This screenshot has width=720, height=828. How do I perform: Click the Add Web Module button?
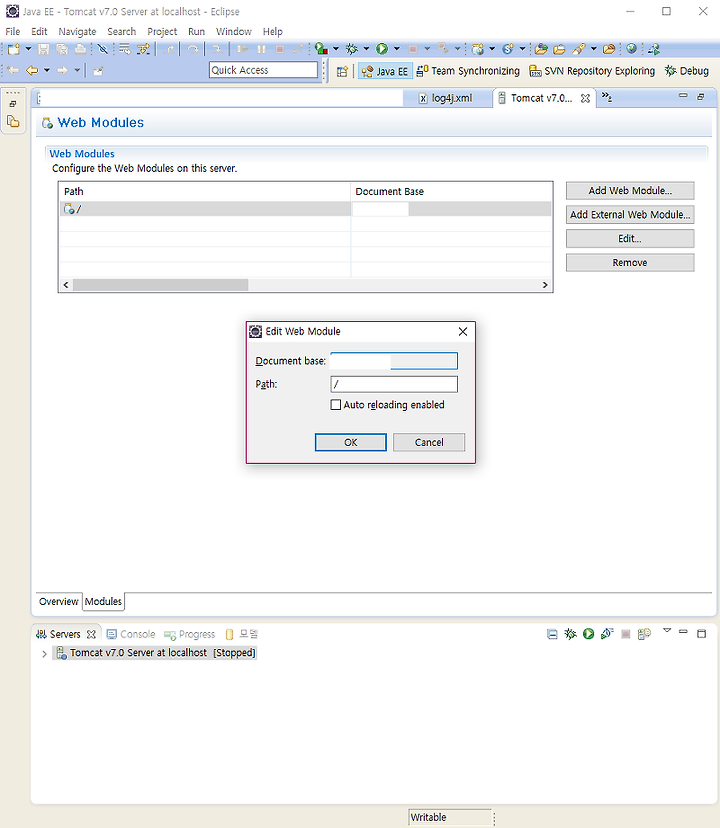[x=630, y=191]
